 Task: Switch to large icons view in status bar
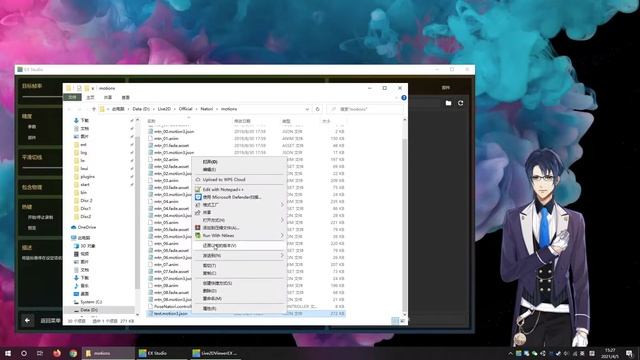tap(402, 321)
